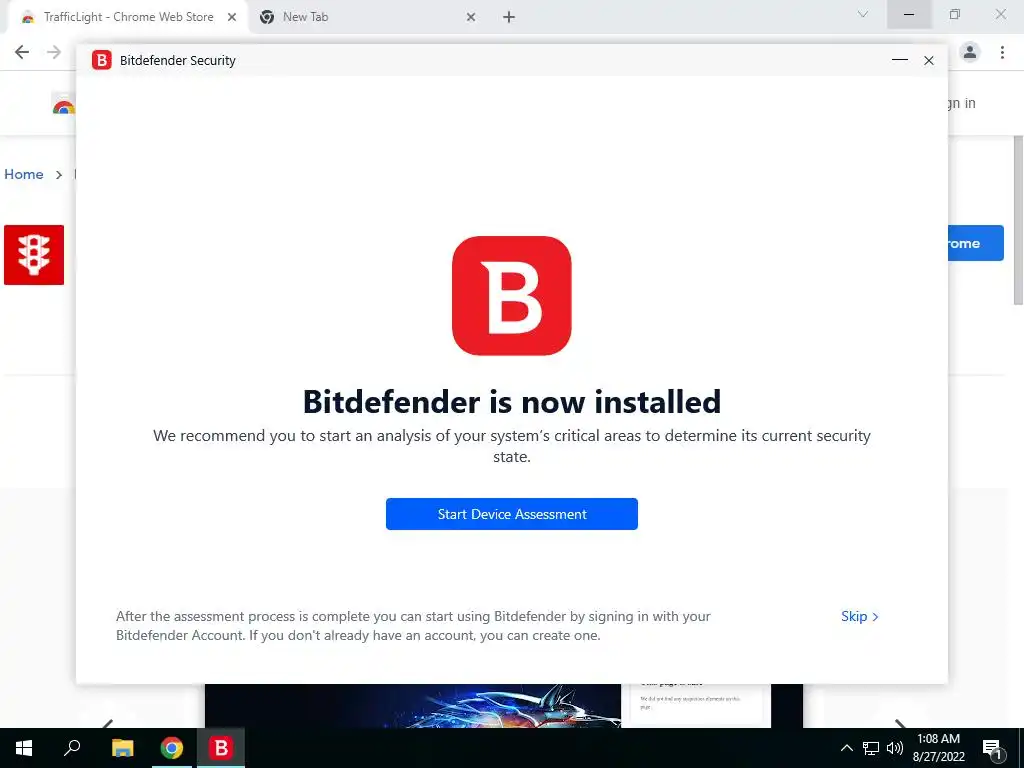Open the notification center icon

993,748
